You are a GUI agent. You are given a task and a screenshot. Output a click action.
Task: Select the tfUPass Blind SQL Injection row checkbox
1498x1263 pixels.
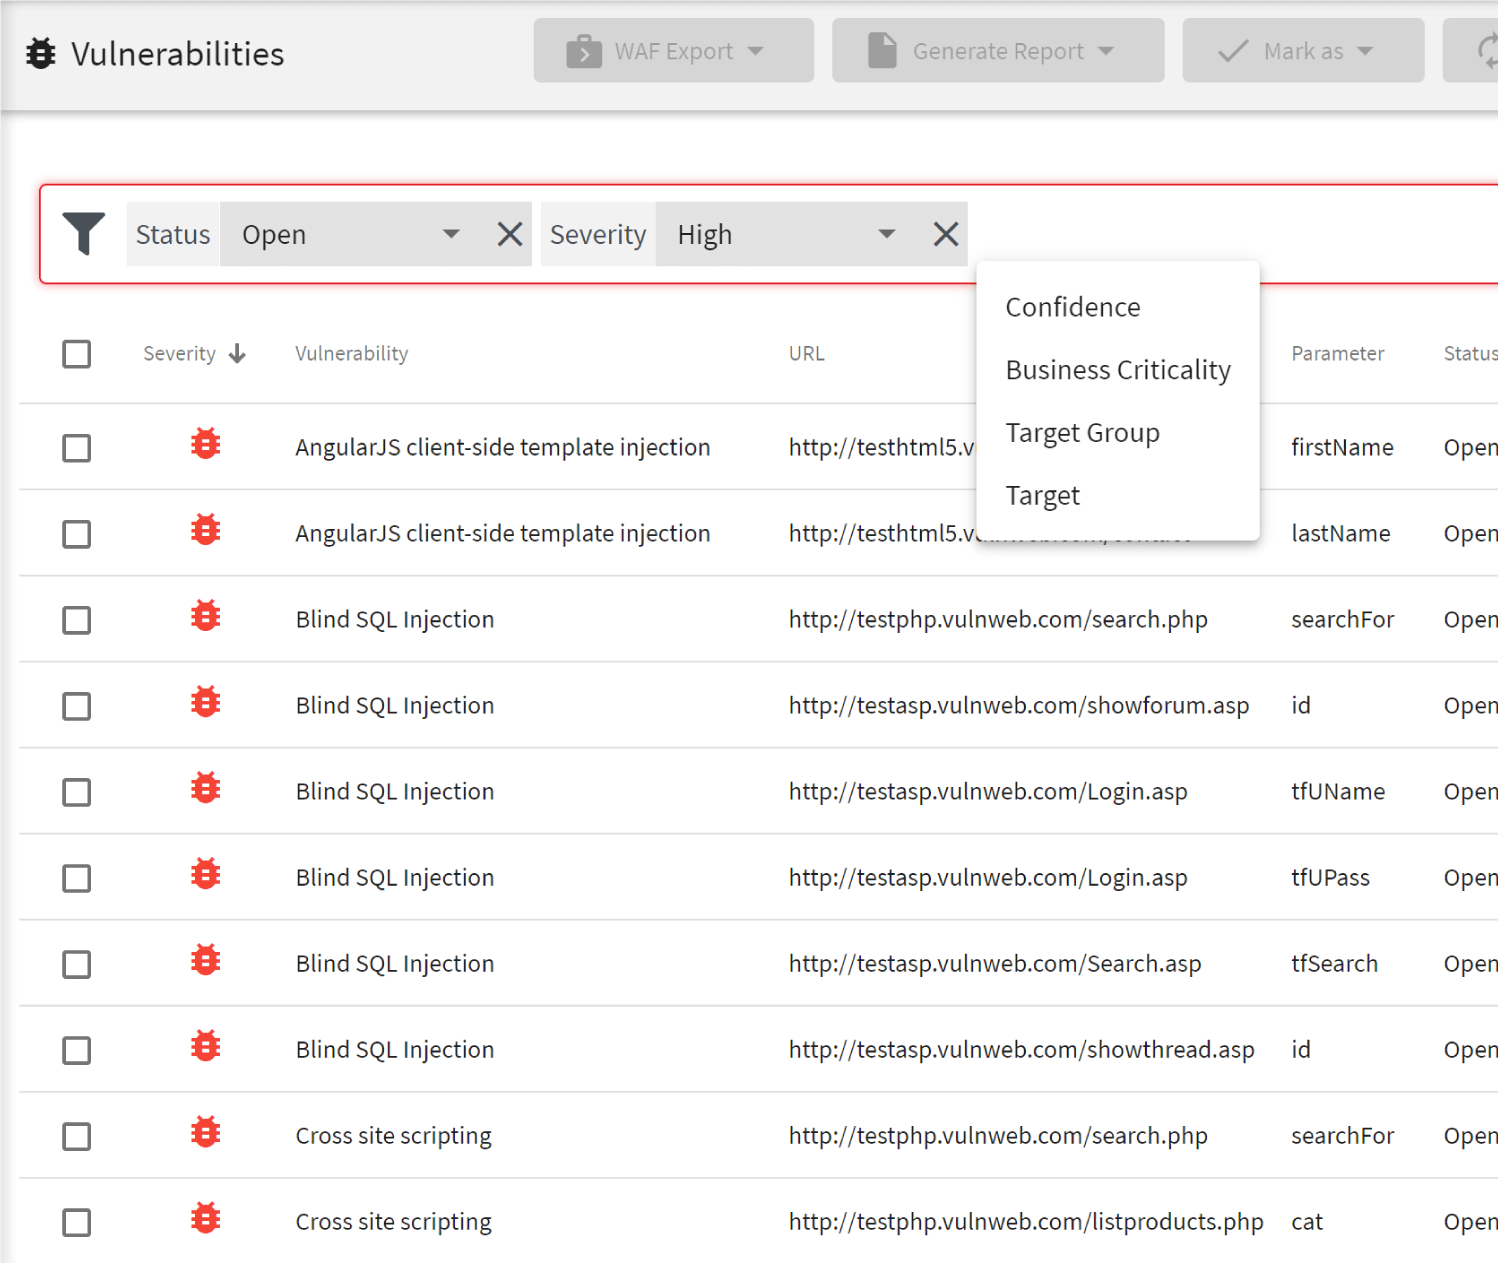click(77, 878)
